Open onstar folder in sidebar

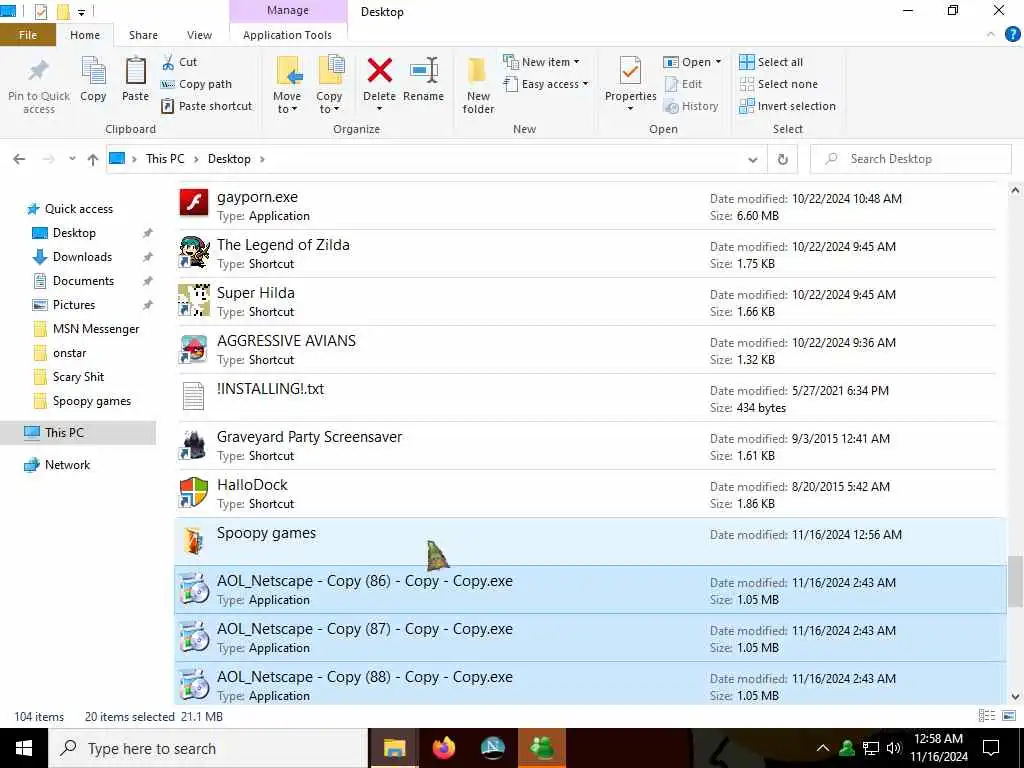tap(69, 353)
